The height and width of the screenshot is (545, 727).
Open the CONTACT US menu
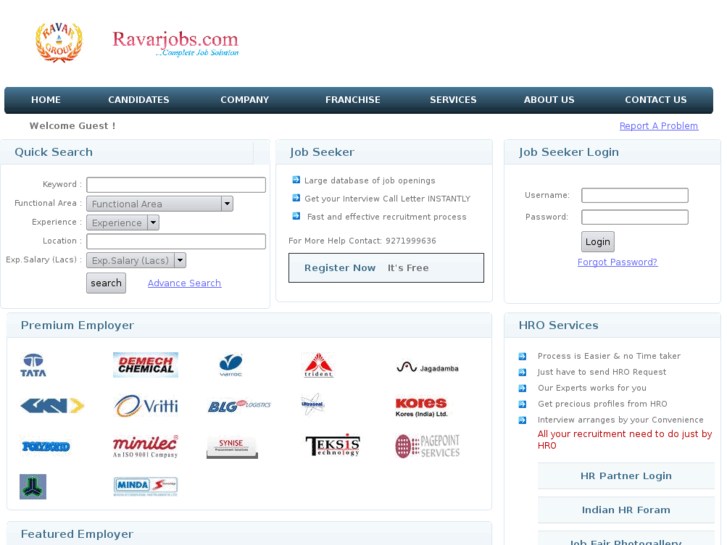click(x=656, y=100)
